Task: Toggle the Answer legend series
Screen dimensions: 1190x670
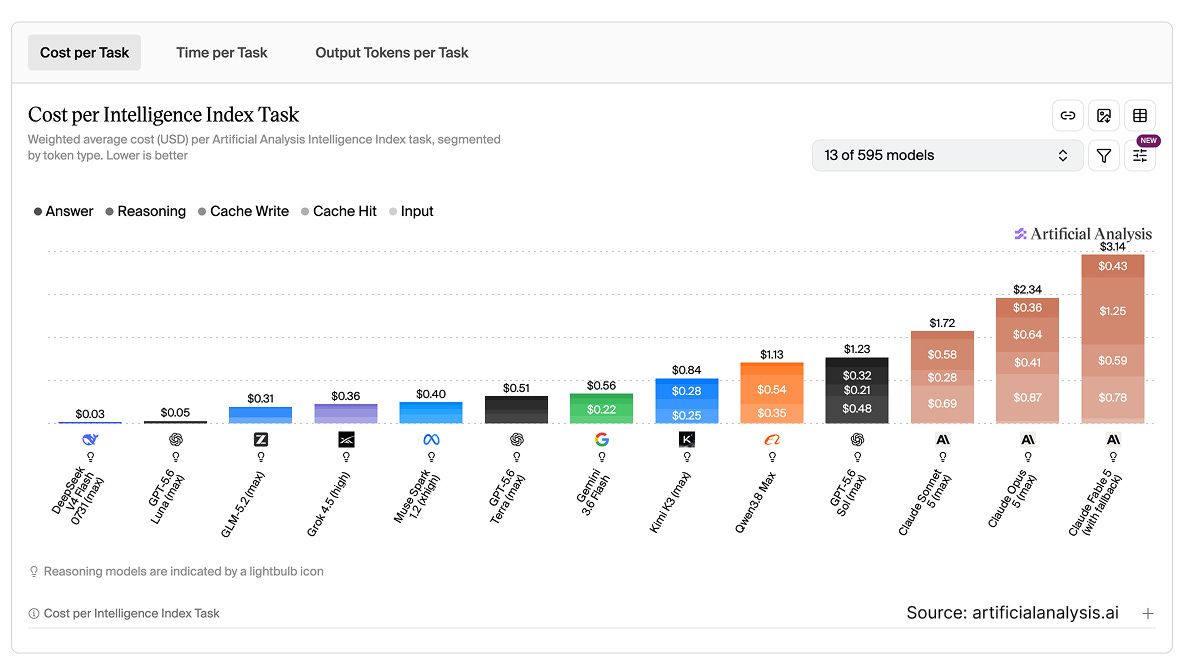Action: click(63, 211)
